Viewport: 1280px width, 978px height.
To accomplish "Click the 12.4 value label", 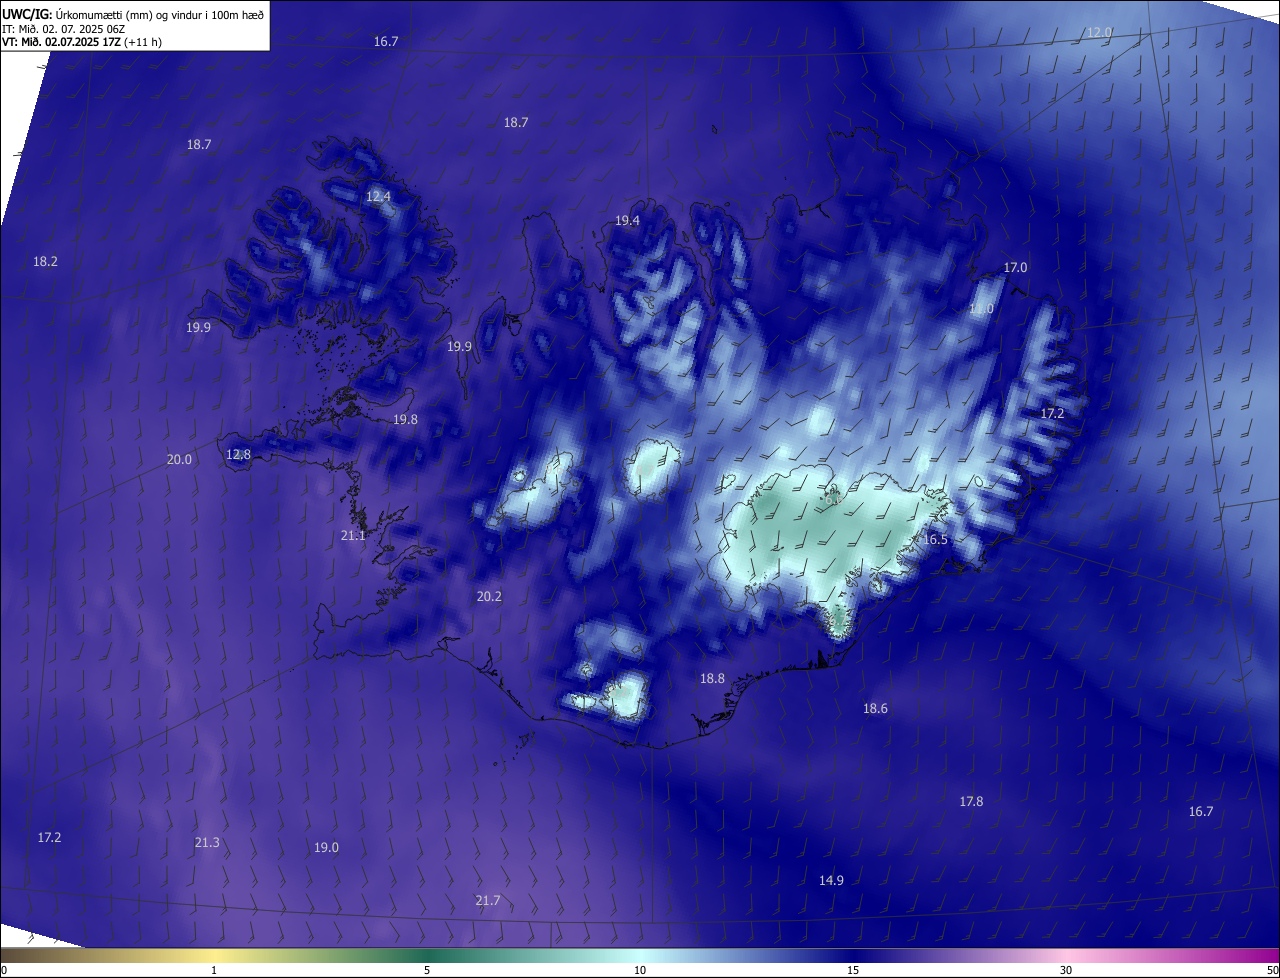I will [378, 197].
